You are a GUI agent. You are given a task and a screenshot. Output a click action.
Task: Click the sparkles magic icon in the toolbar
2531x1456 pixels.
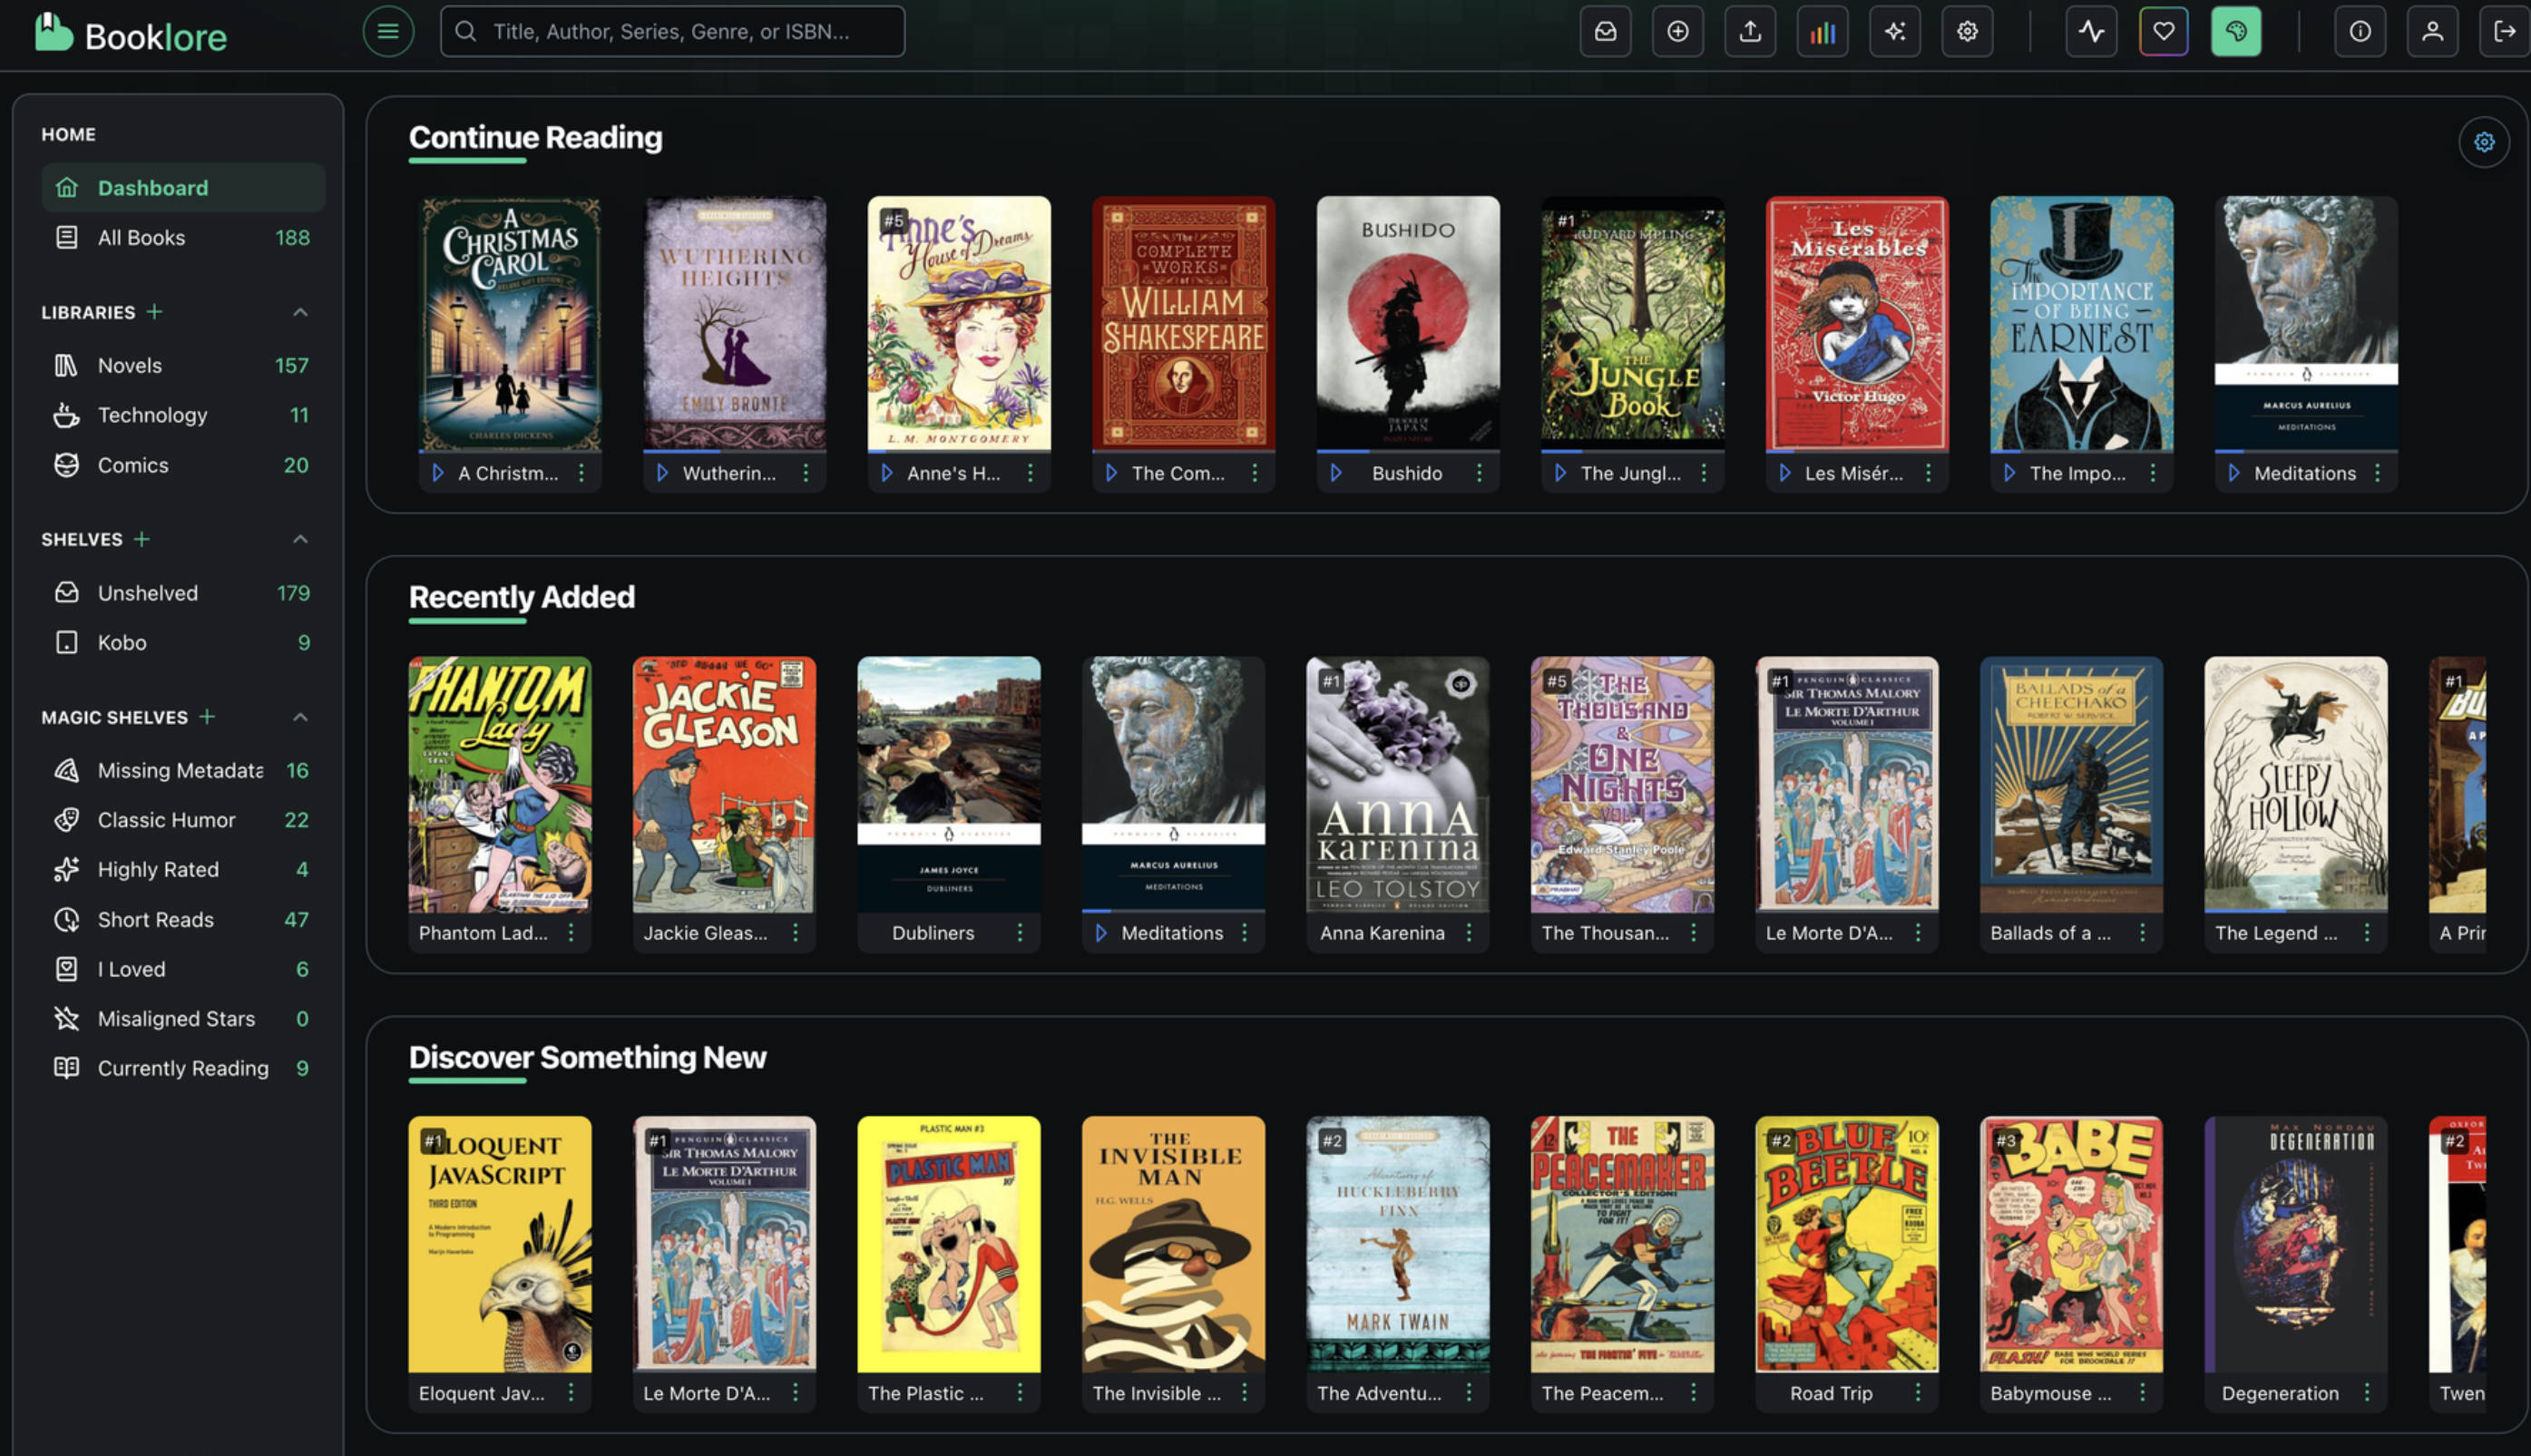pyautogui.click(x=1894, y=31)
